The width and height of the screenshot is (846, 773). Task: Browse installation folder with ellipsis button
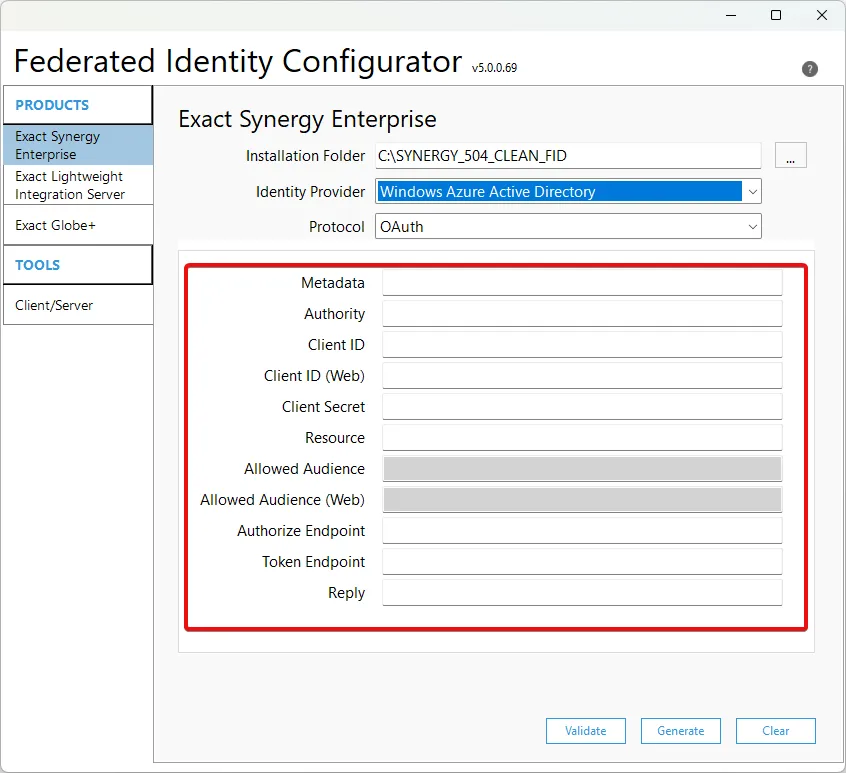[x=790, y=155]
